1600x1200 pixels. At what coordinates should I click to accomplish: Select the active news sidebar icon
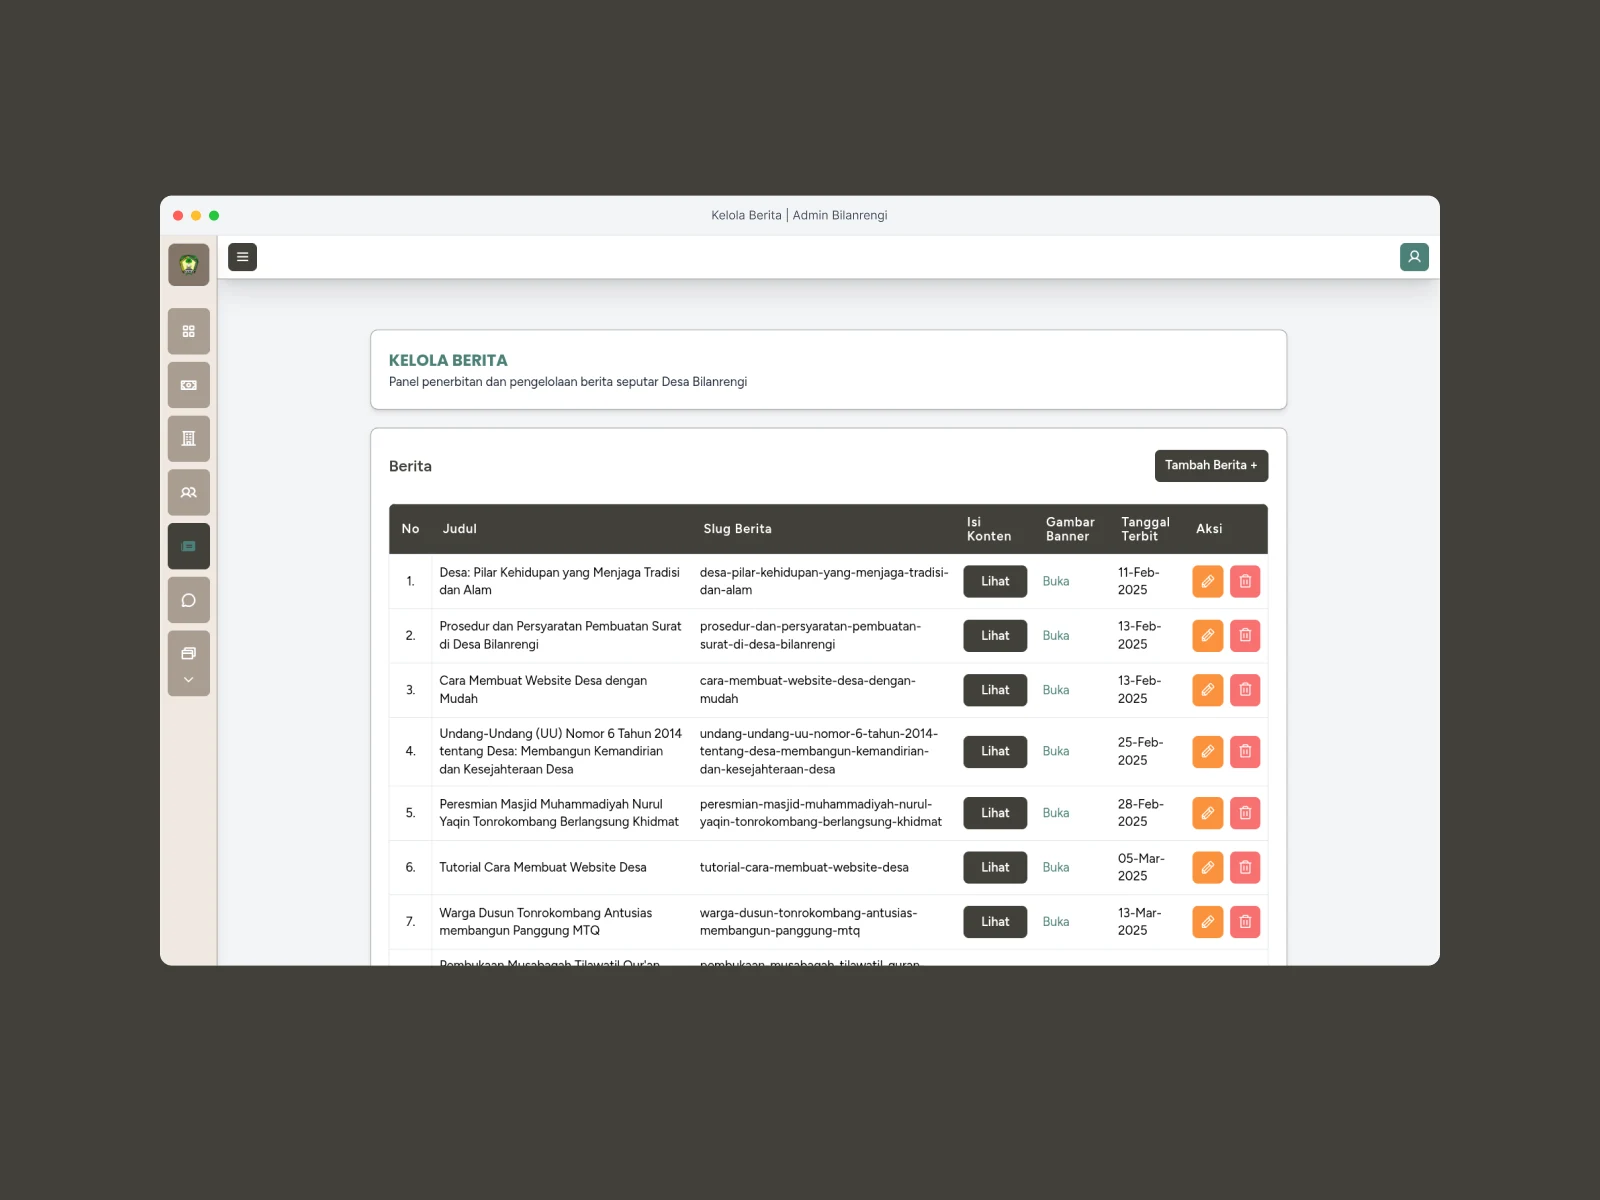189,546
